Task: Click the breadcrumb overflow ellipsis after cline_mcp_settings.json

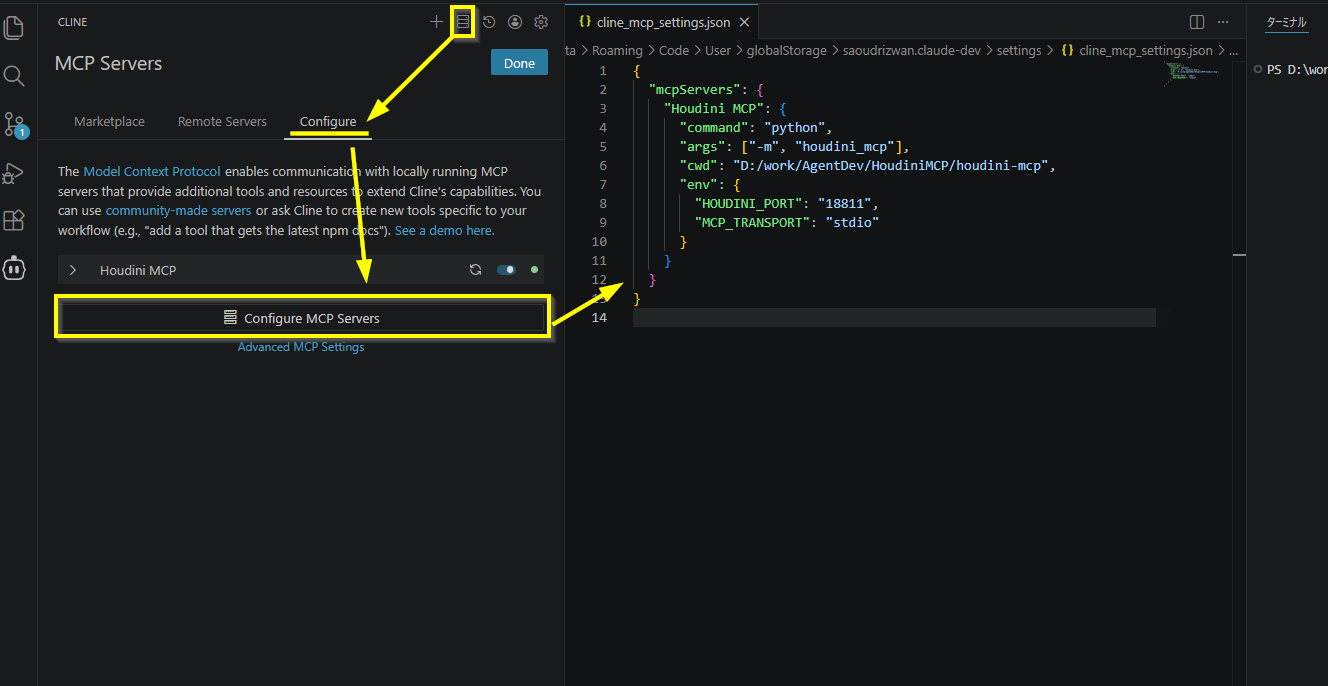Action: coord(1232,50)
